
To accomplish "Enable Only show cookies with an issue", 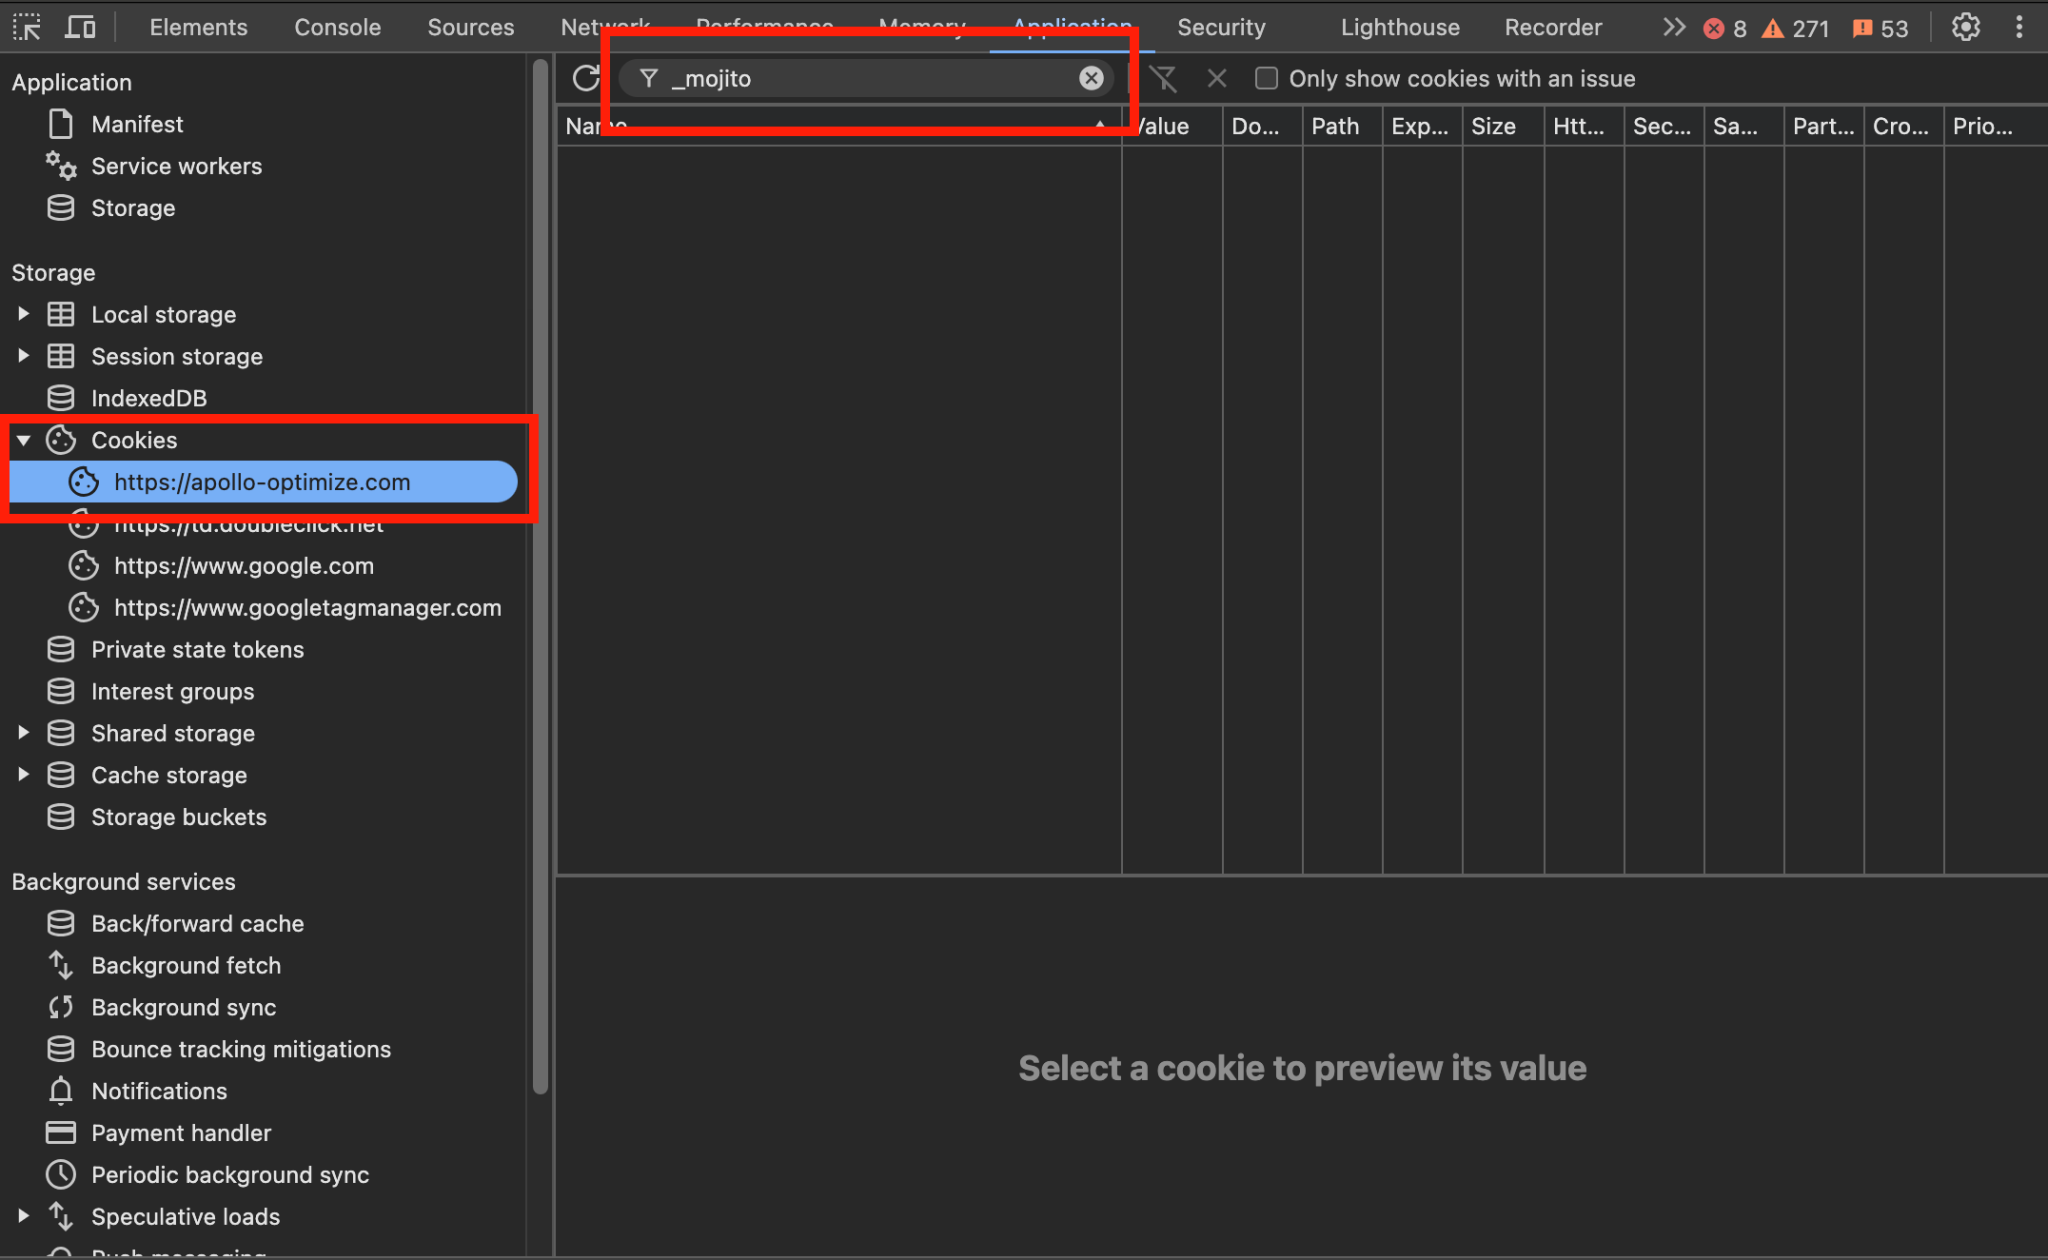I will tap(1266, 78).
